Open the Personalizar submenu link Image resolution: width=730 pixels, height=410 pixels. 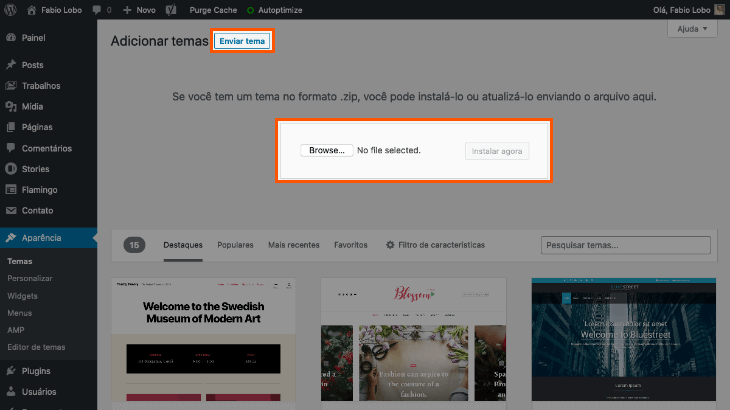[29, 278]
